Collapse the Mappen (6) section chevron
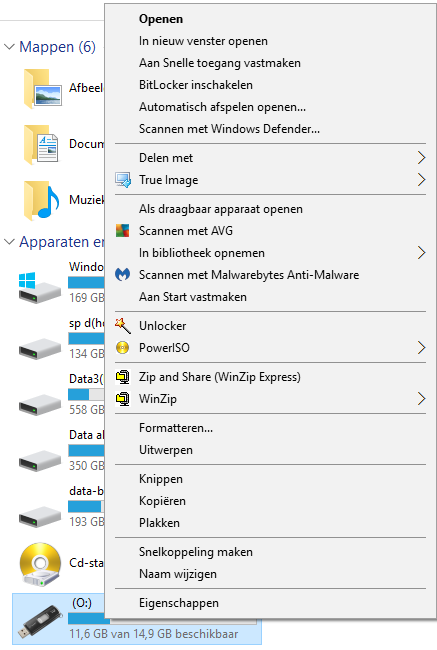 (x=9, y=46)
